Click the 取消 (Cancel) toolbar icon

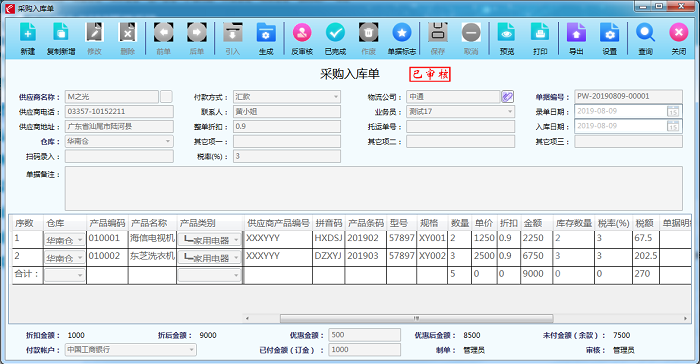point(471,33)
